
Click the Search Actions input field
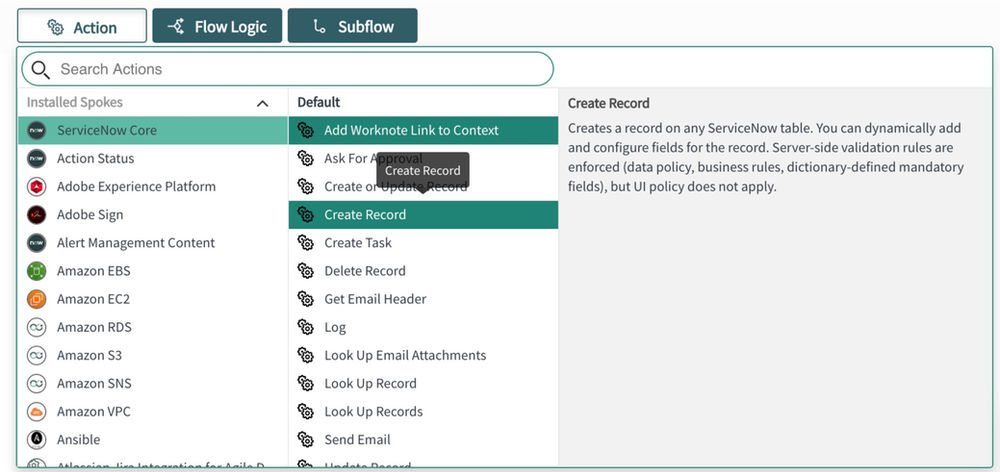[288, 69]
